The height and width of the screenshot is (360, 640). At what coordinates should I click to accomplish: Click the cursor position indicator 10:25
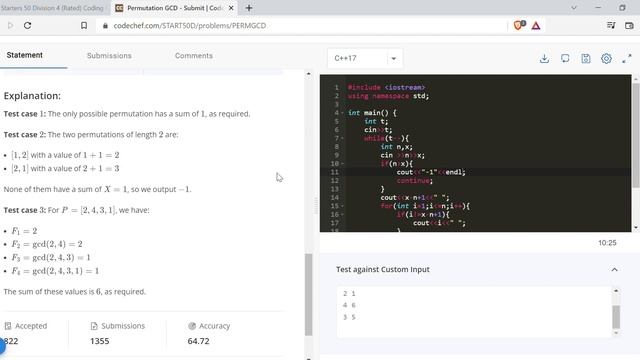pyautogui.click(x=607, y=243)
